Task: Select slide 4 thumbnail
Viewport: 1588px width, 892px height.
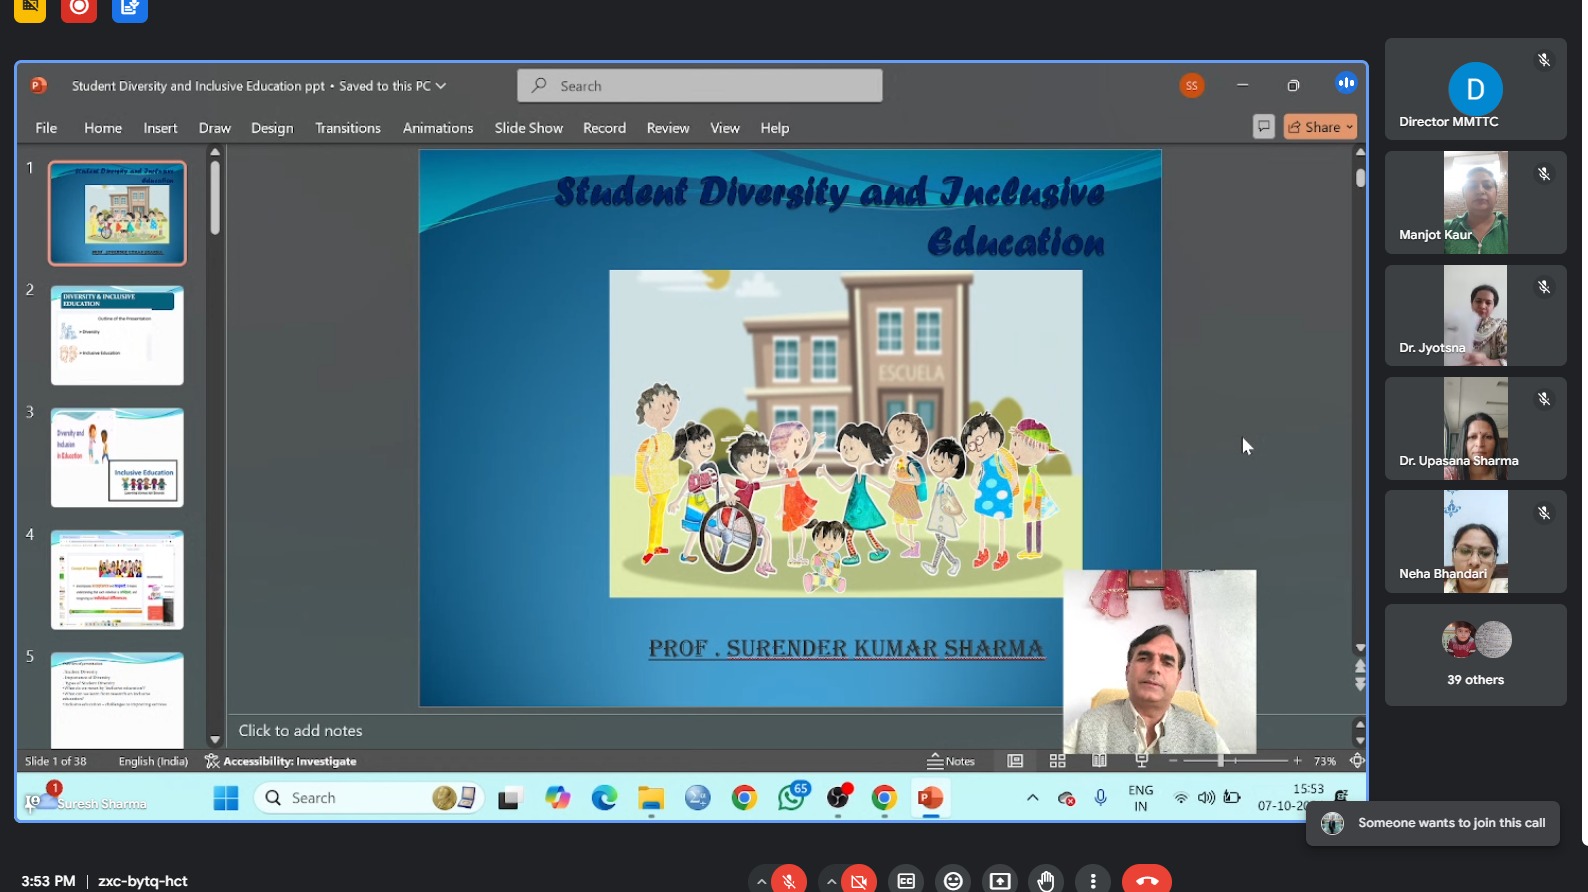Action: (117, 580)
